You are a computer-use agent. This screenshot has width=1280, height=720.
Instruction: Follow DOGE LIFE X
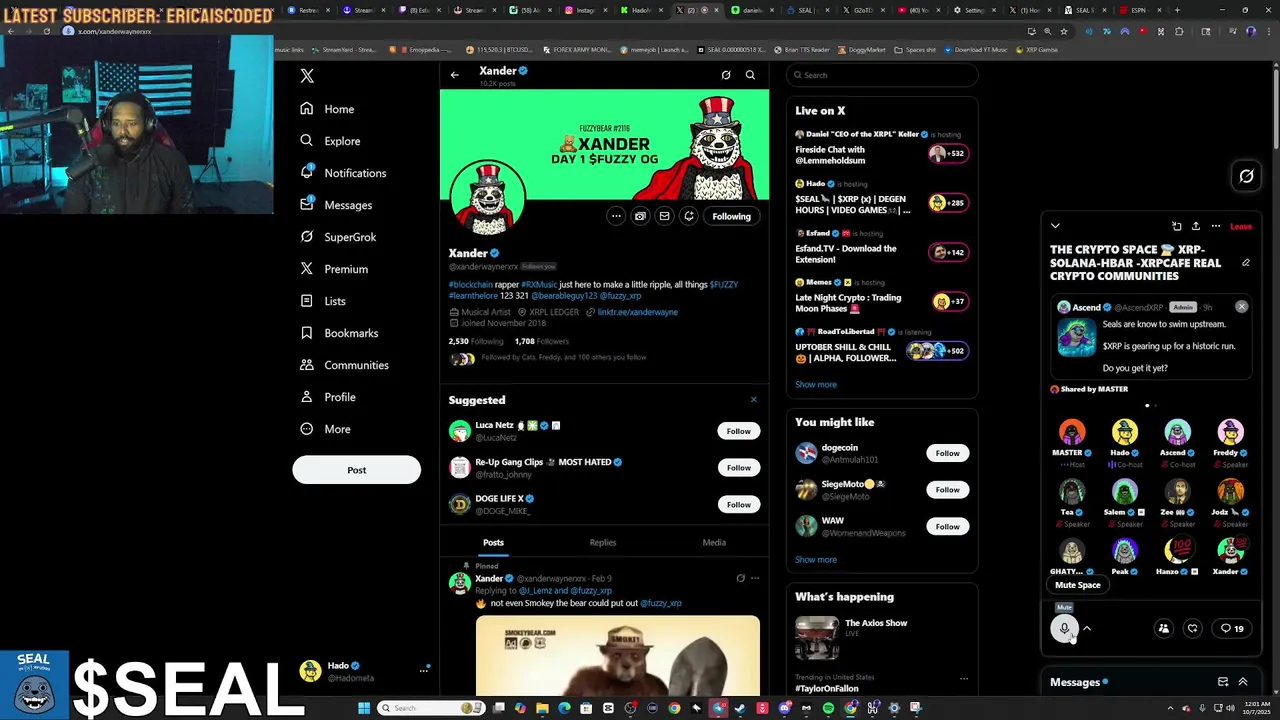point(738,505)
